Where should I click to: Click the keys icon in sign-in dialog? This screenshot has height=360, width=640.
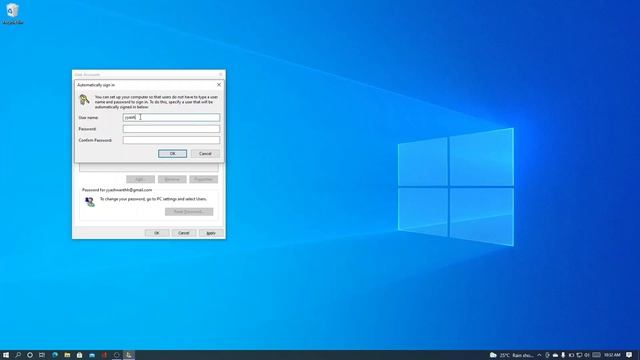point(84,100)
